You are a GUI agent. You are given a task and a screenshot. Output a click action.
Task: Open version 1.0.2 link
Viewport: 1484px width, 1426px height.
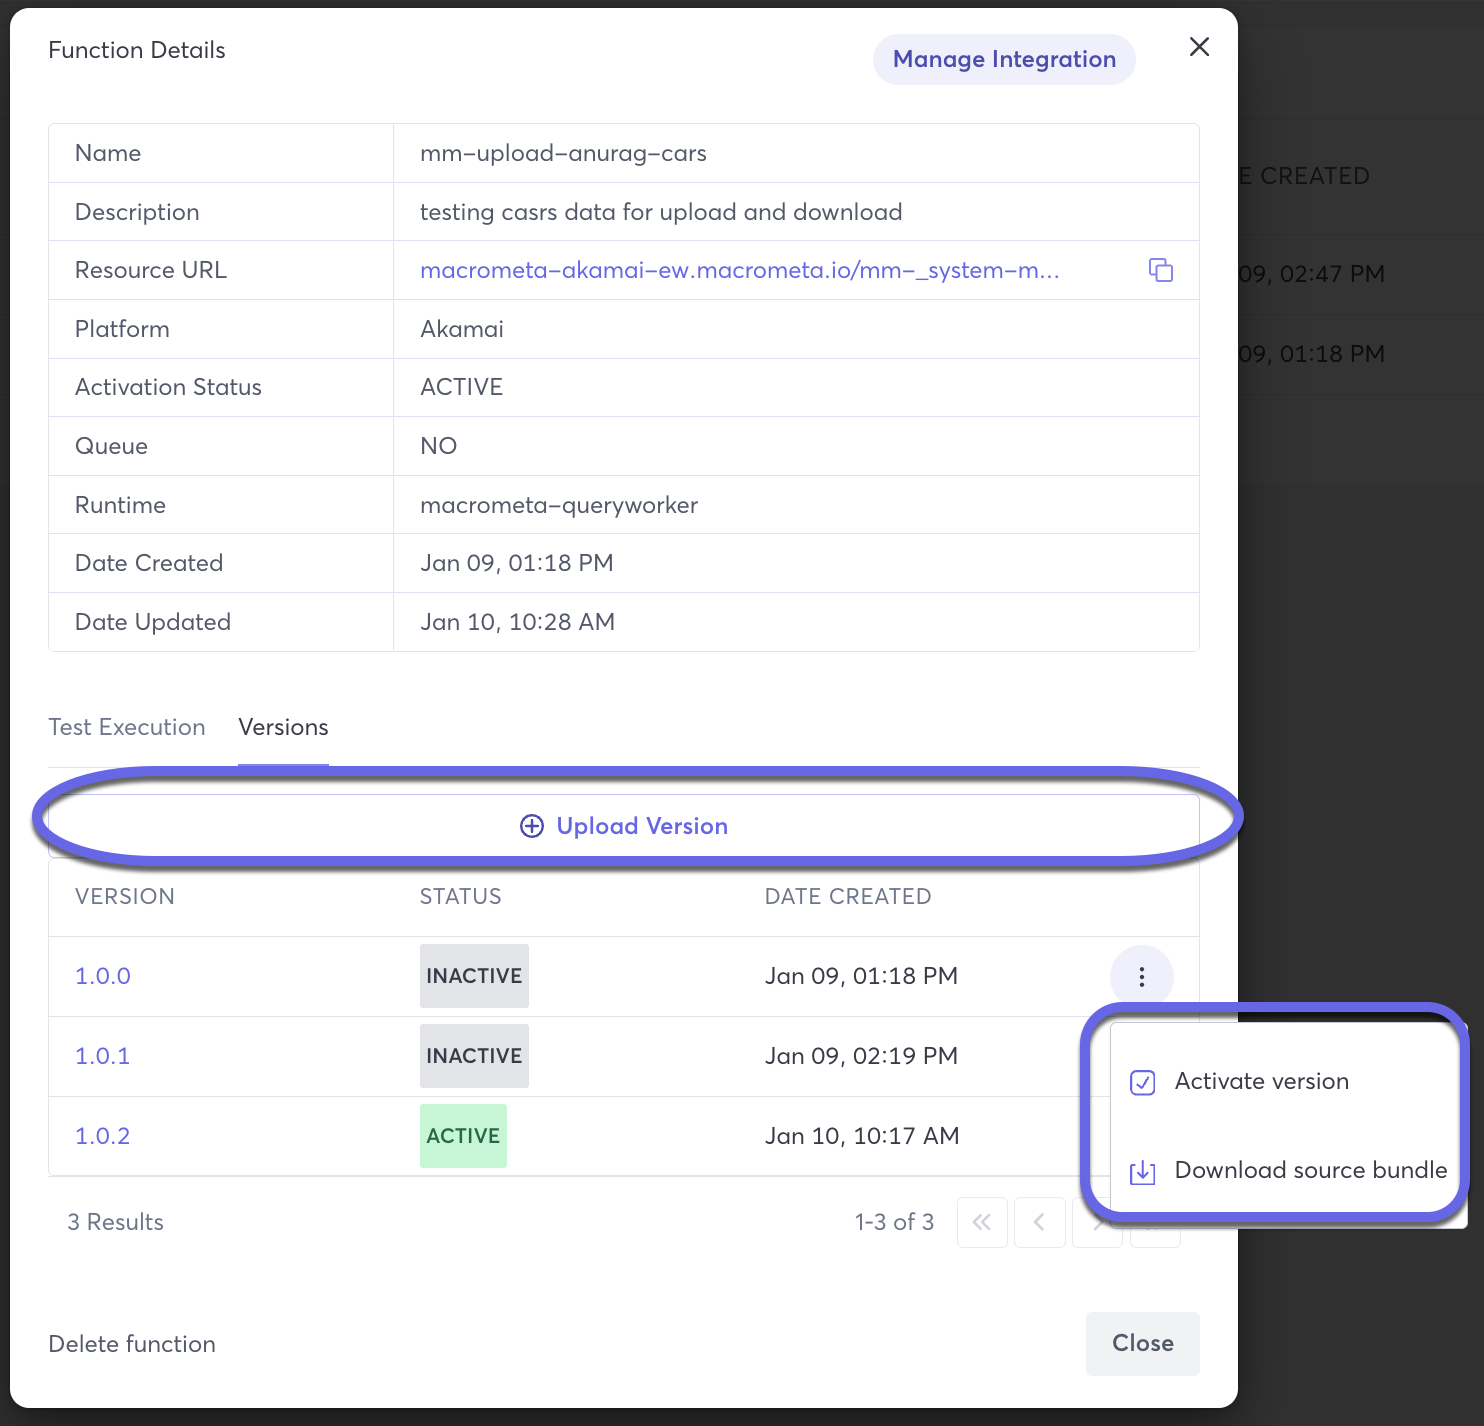103,1136
